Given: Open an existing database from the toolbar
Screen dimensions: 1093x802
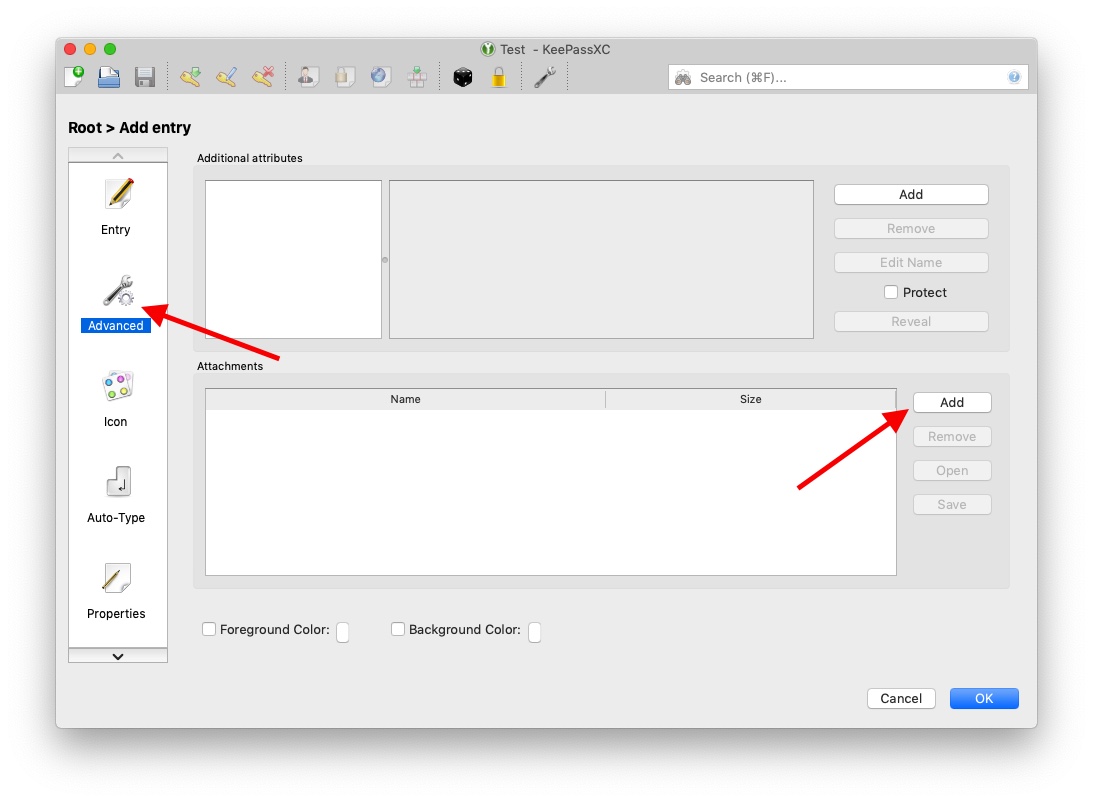Looking at the screenshot, I should 108,76.
